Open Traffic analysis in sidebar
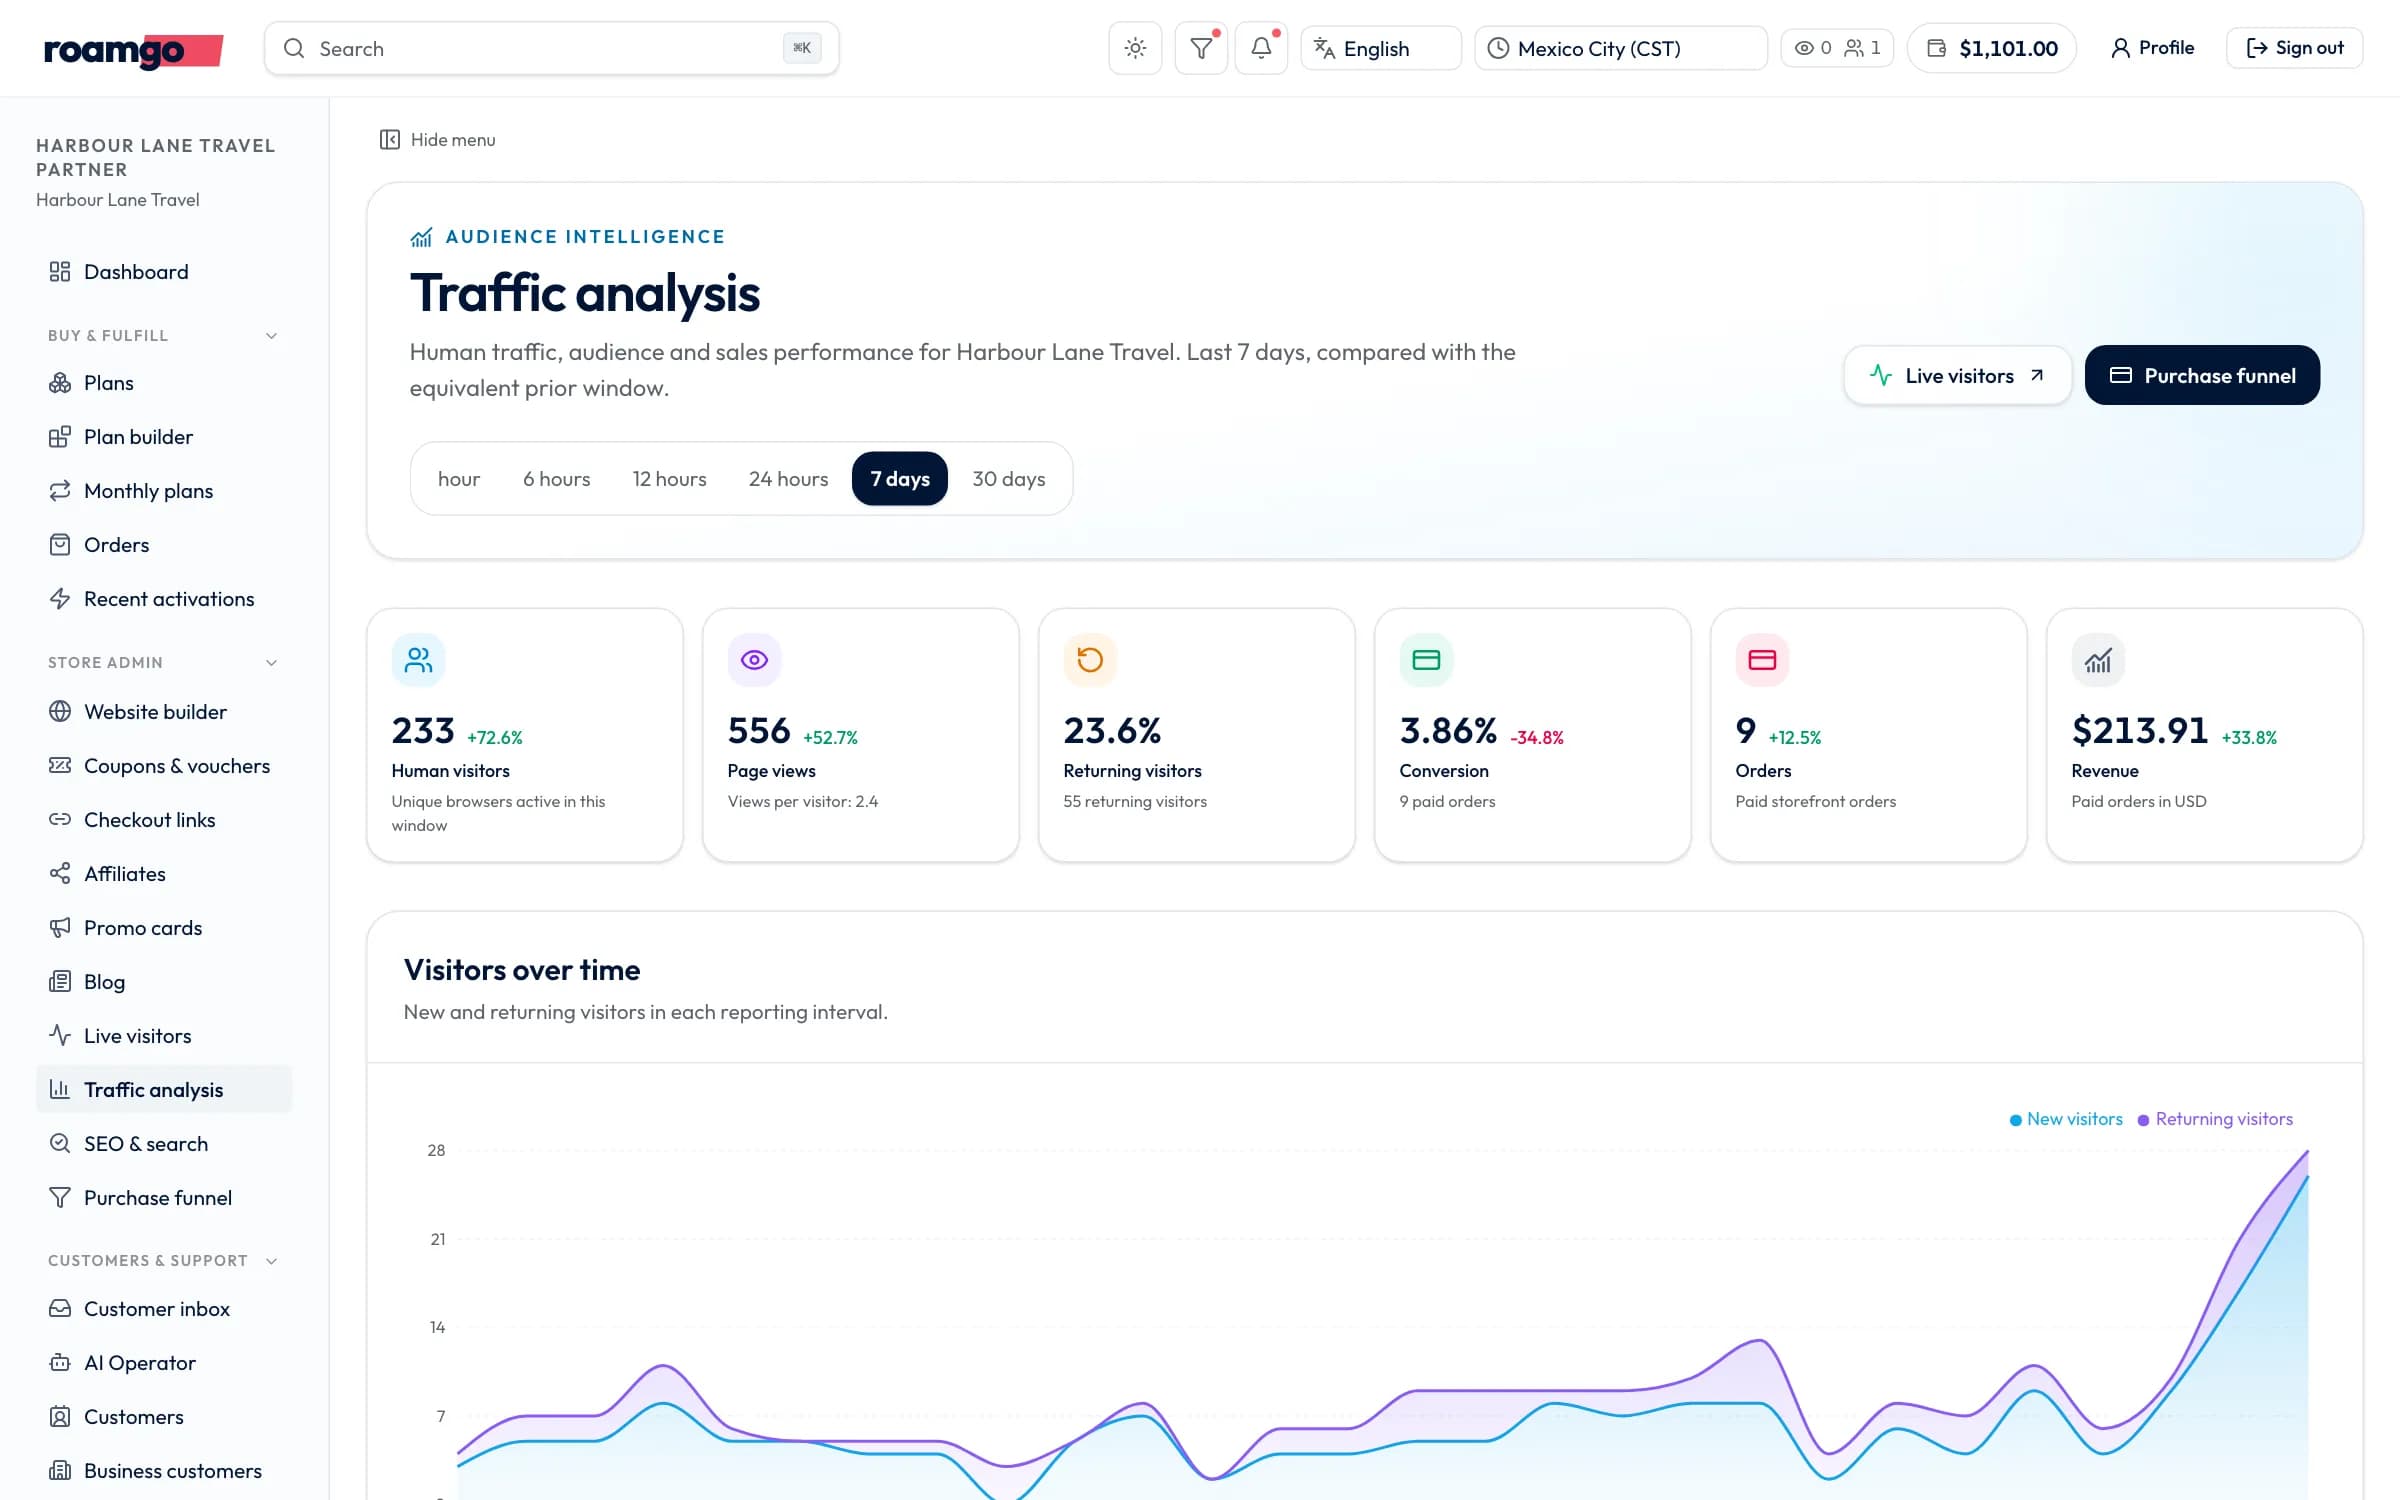The width and height of the screenshot is (2400, 1500). click(x=164, y=1090)
